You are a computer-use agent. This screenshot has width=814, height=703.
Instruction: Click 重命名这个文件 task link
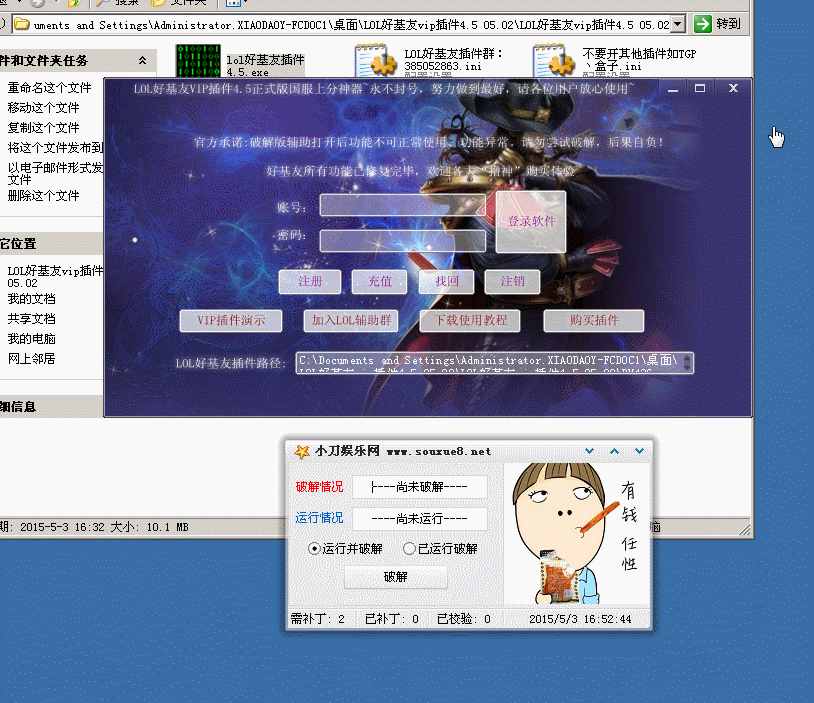click(x=49, y=87)
